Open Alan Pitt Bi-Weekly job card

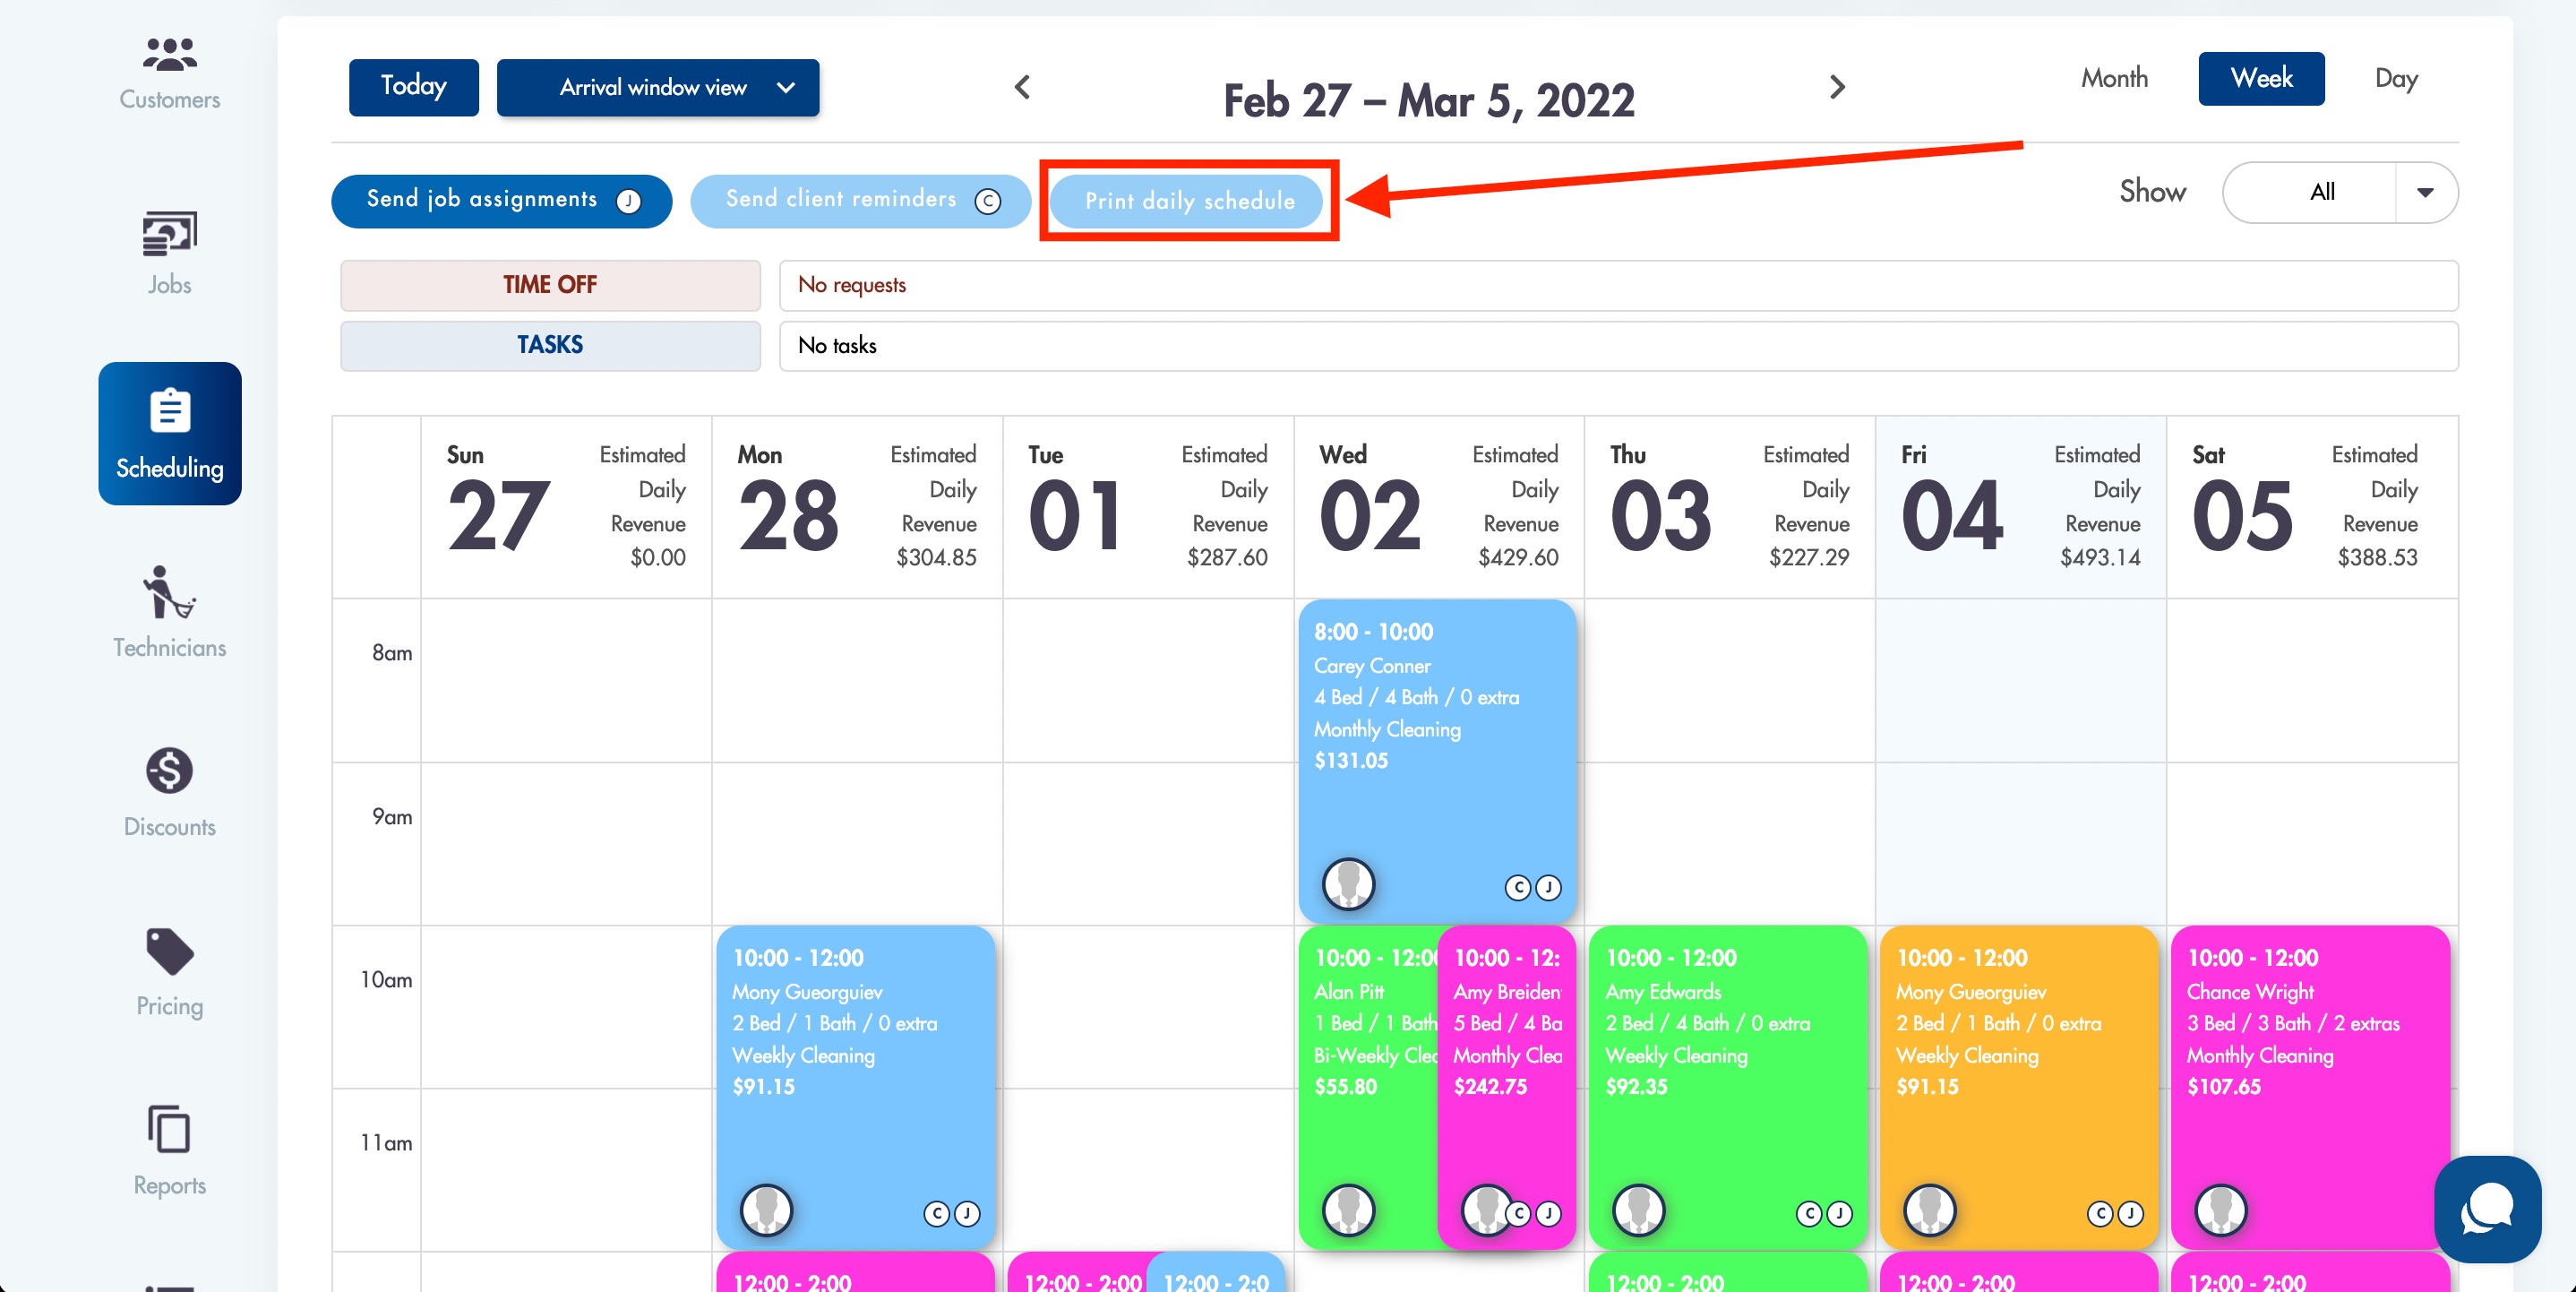coord(1367,1087)
